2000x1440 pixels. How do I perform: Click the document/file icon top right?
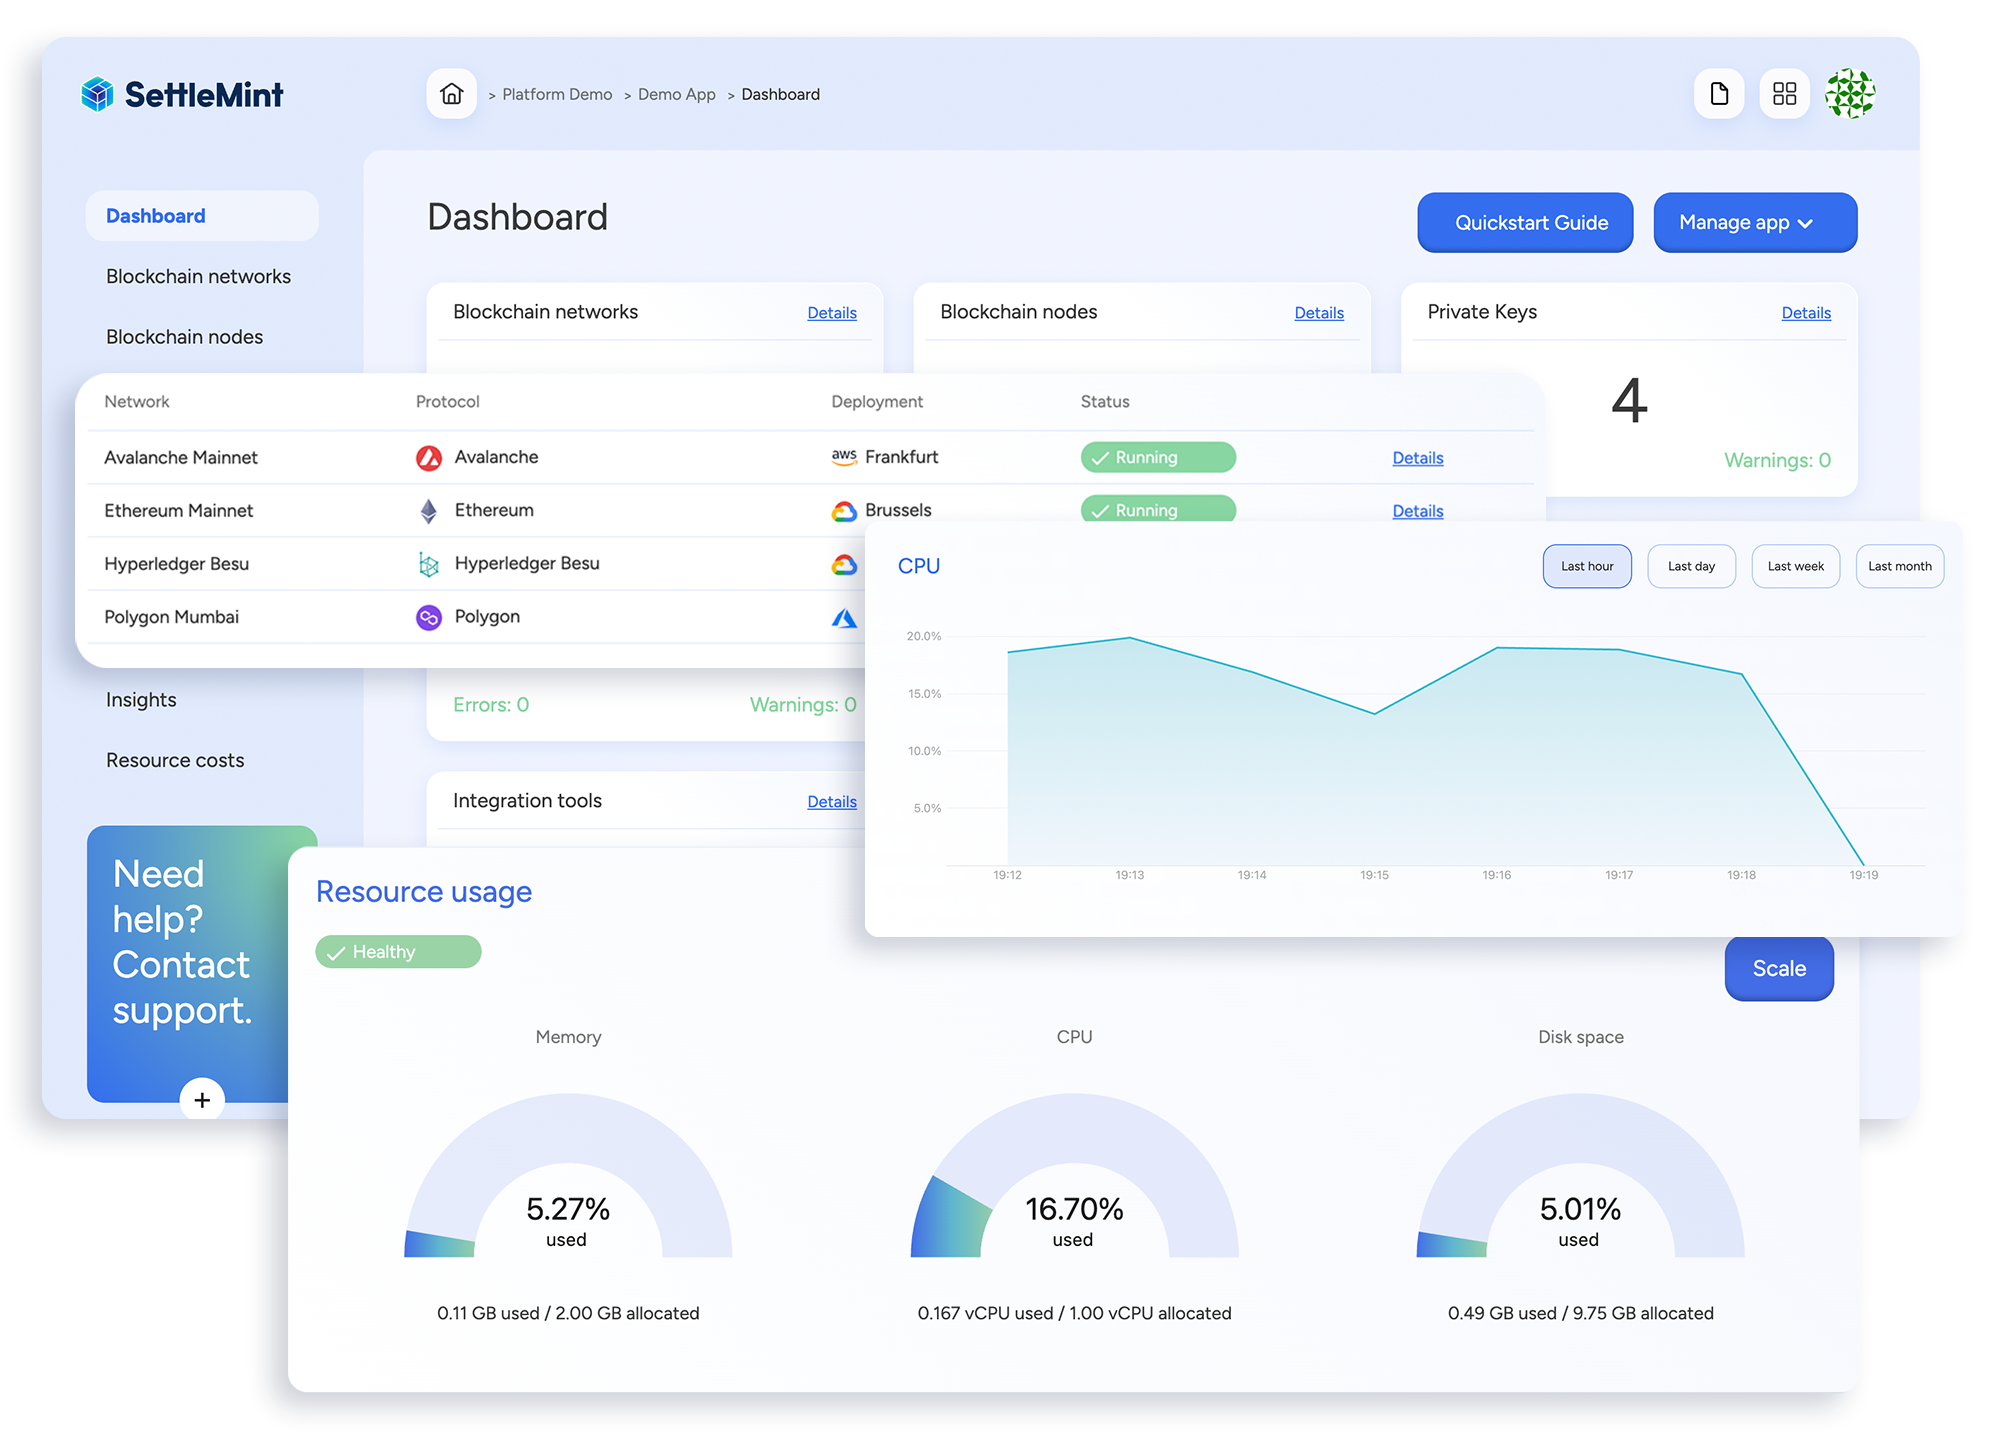tap(1719, 95)
